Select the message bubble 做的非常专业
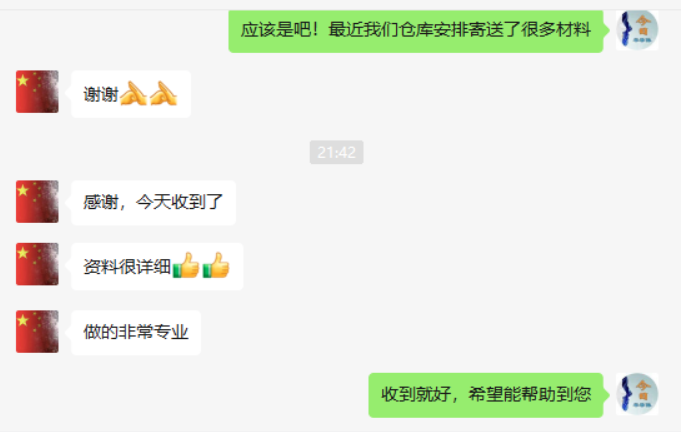This screenshot has height=432, width=681. (136, 333)
